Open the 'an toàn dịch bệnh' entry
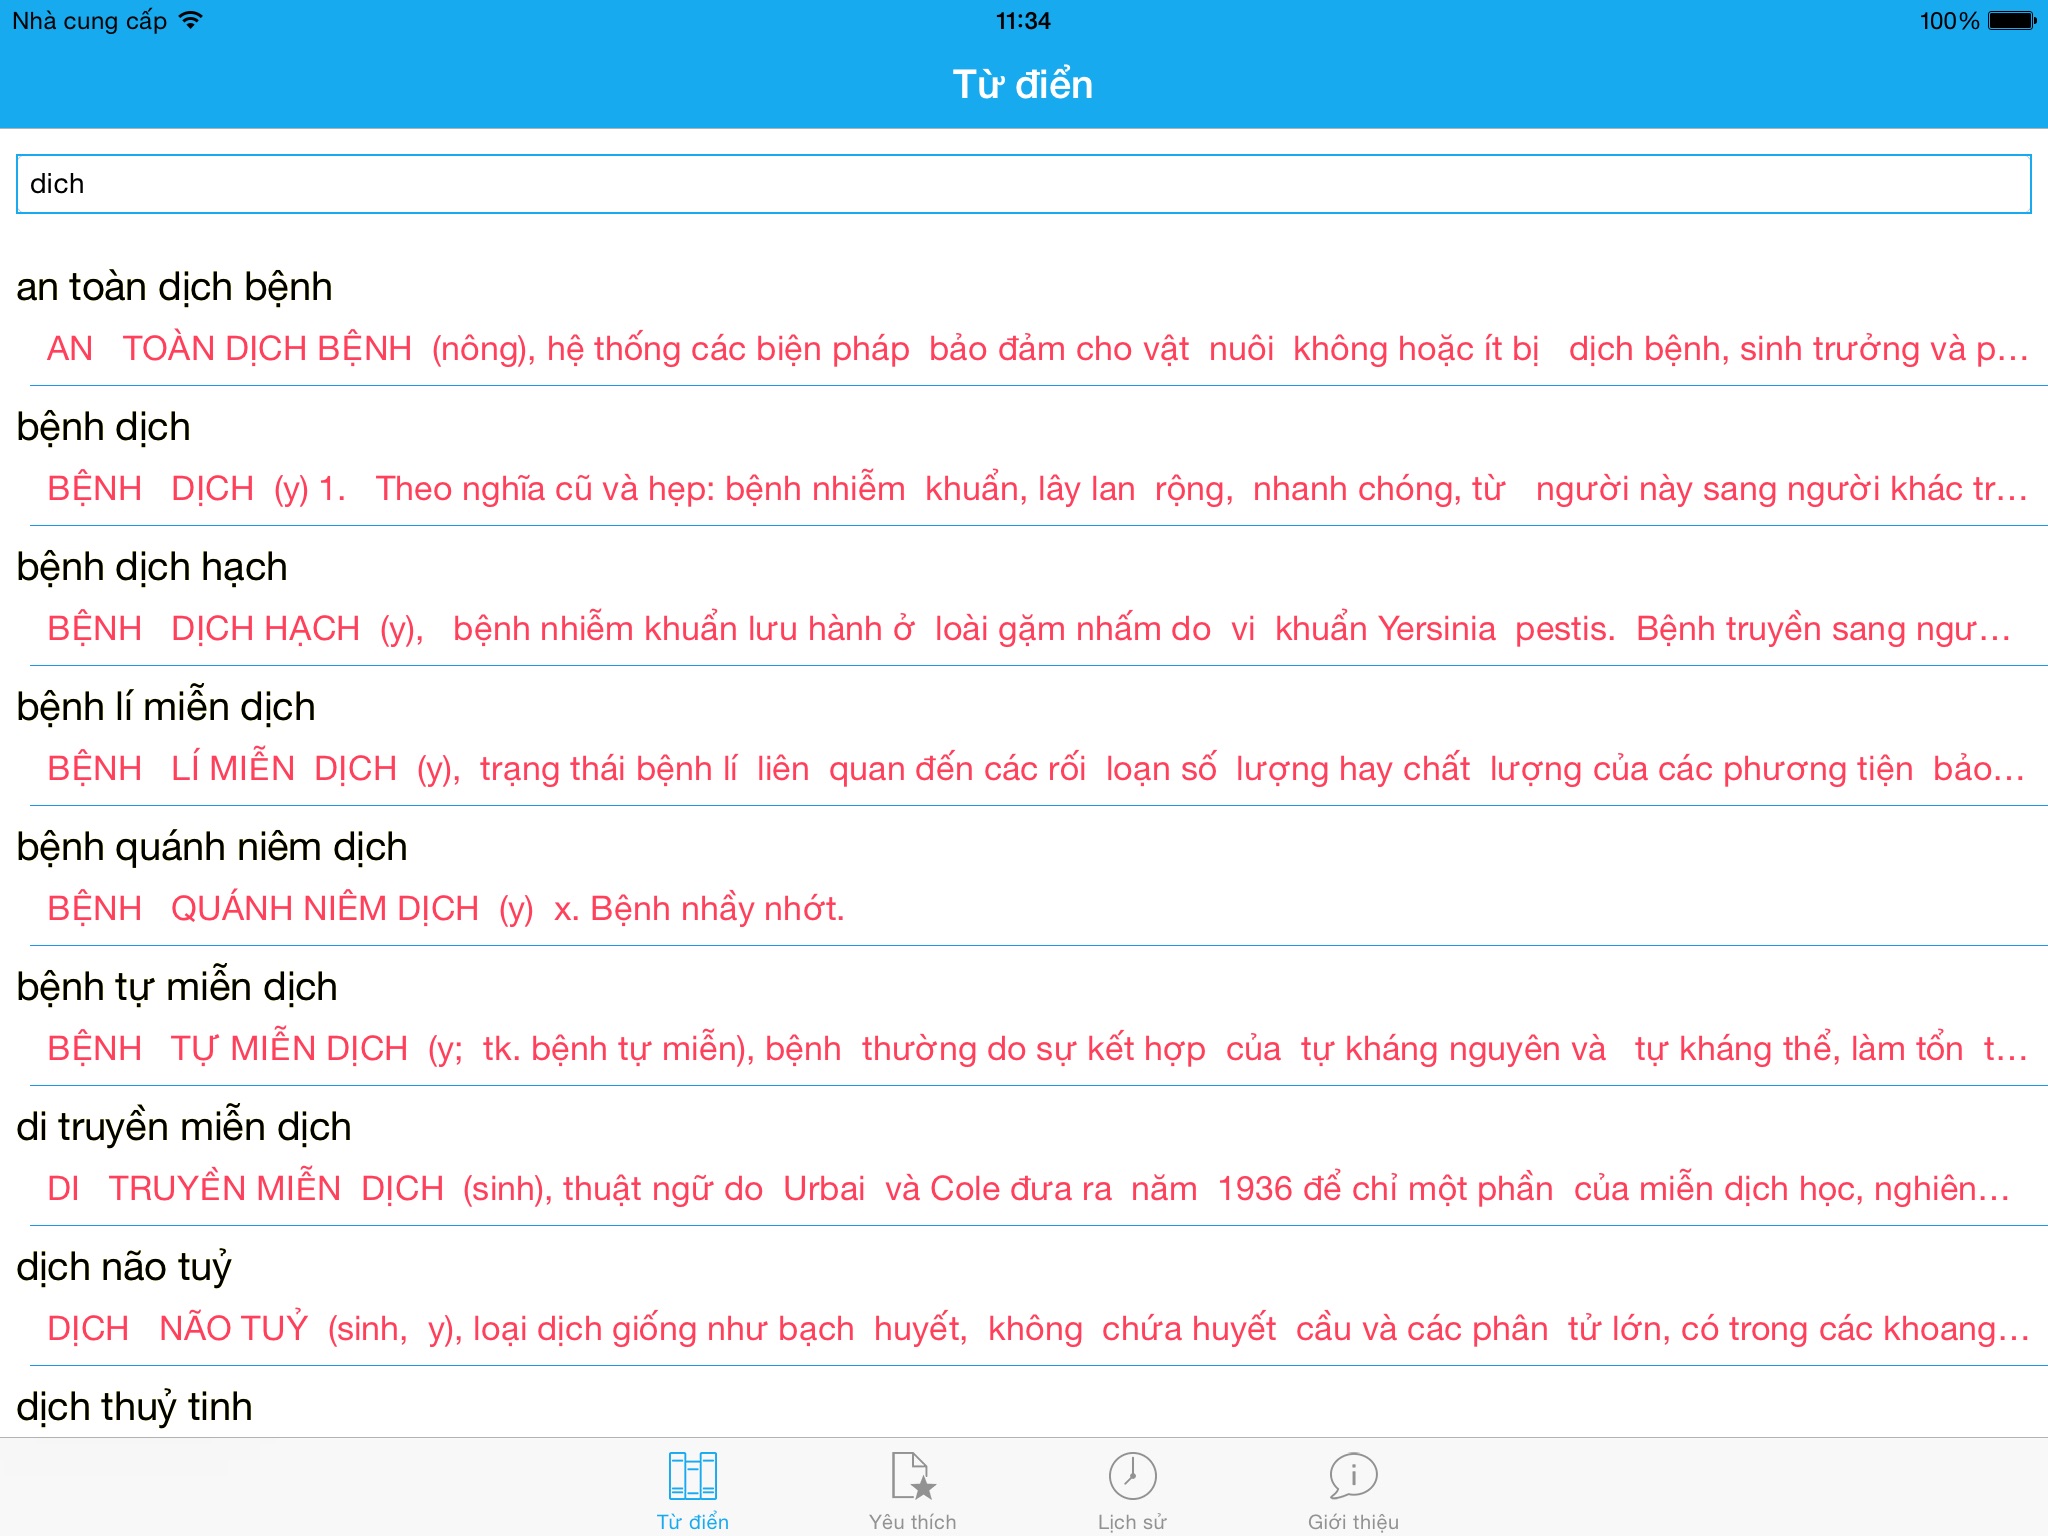This screenshot has width=2048, height=1536. point(174,287)
